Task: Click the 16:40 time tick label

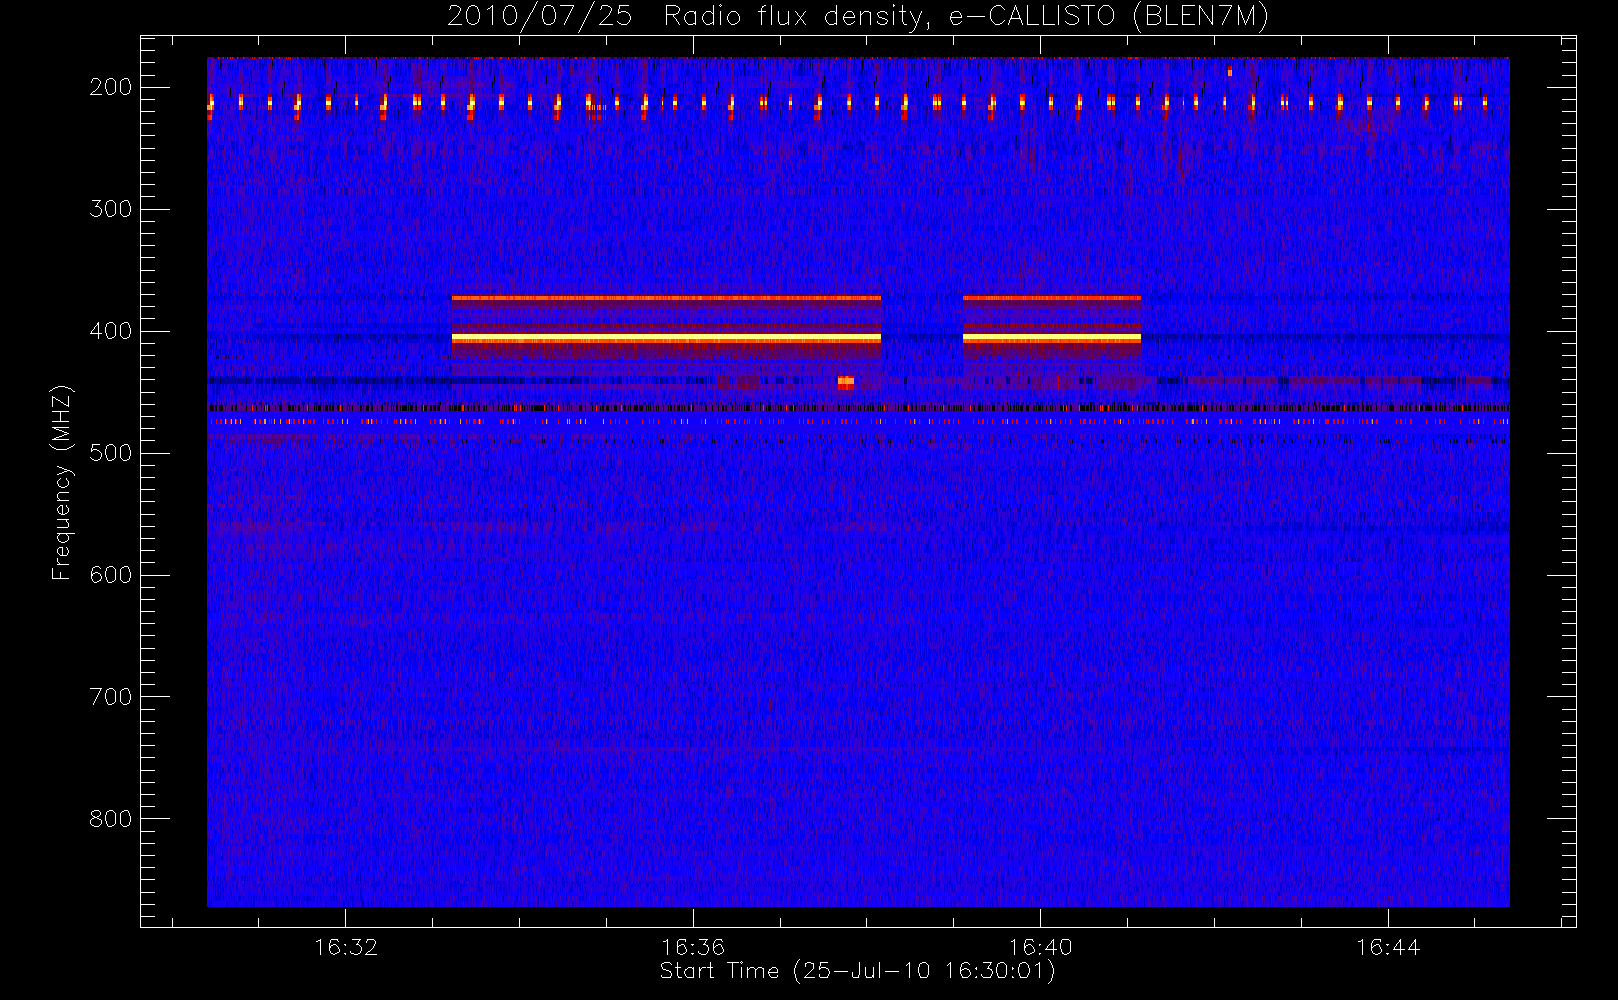Action: pyautogui.click(x=1040, y=947)
